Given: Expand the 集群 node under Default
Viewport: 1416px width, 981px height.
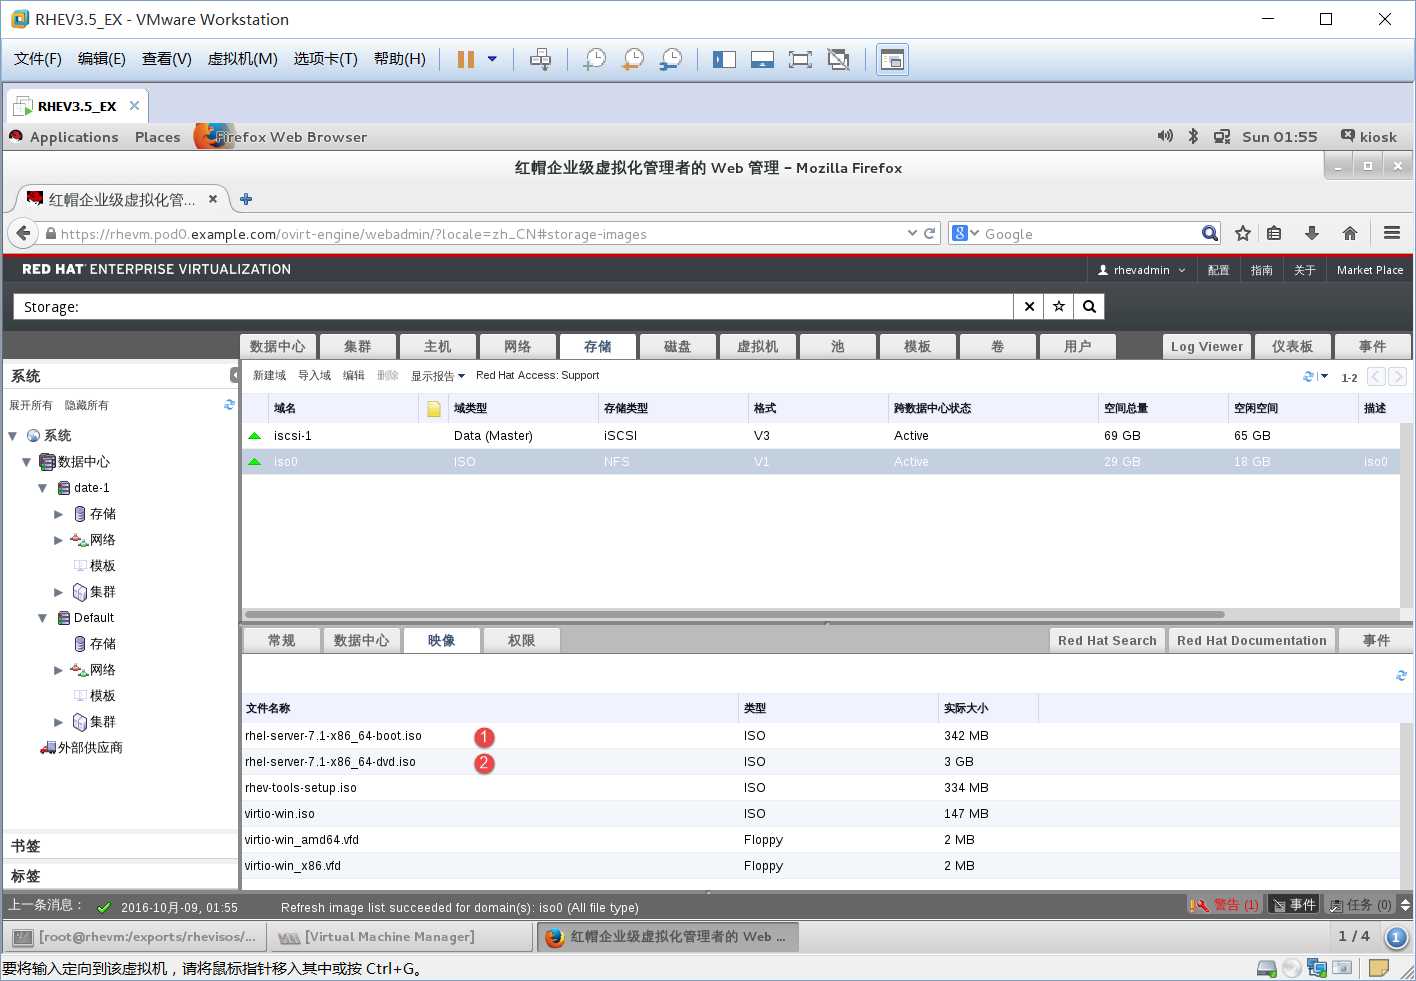Looking at the screenshot, I should (58, 722).
